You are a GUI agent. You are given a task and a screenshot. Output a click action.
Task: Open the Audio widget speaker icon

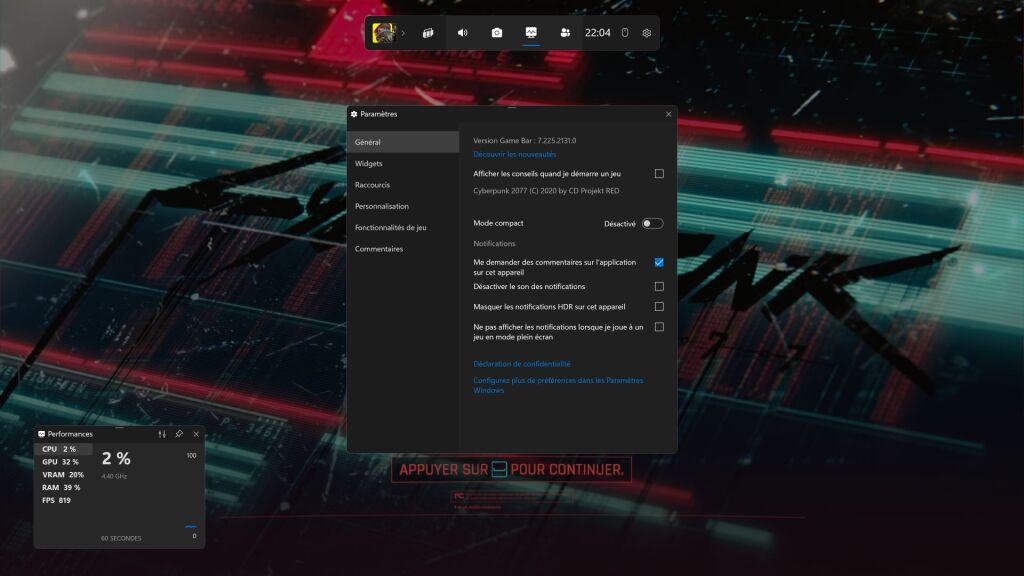click(462, 33)
